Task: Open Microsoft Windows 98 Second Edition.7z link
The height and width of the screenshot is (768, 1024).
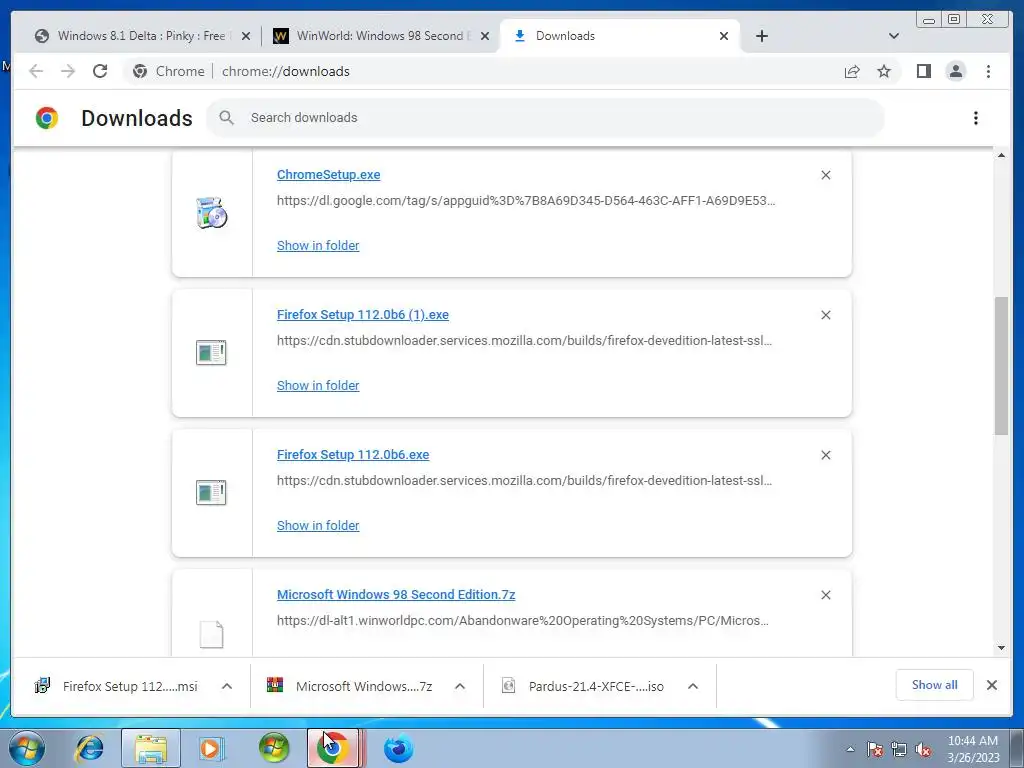Action: tap(396, 595)
